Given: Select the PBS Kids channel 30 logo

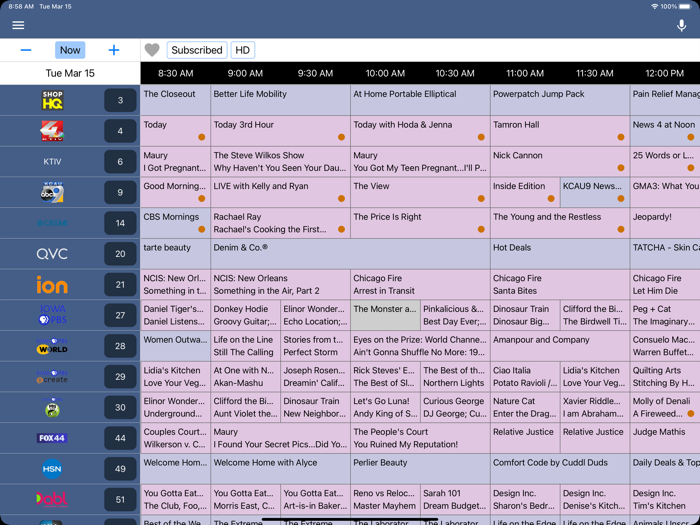Looking at the screenshot, I should pyautogui.click(x=52, y=407).
